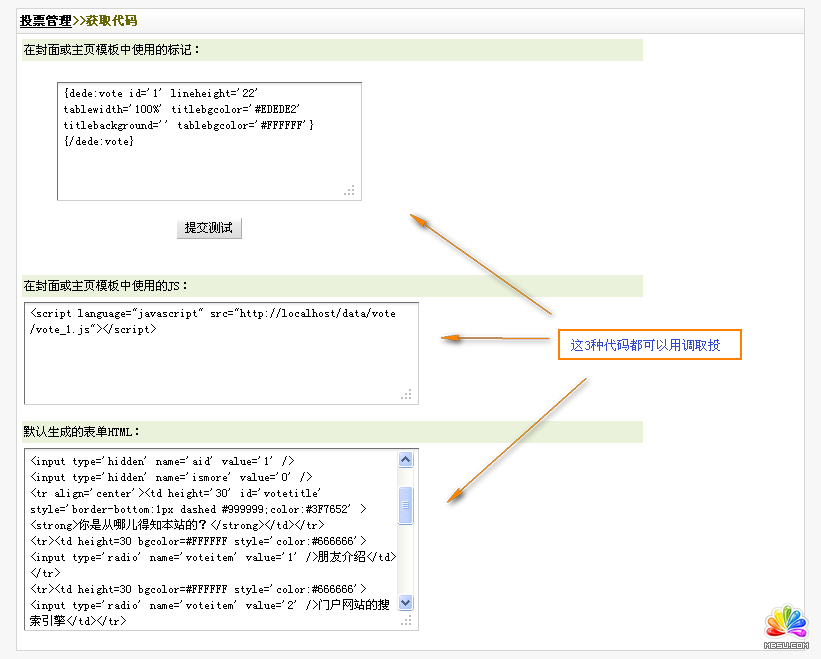This screenshot has width=821, height=659.
Task: Click the 获取代码 breadcrumb text
Action: point(111,20)
